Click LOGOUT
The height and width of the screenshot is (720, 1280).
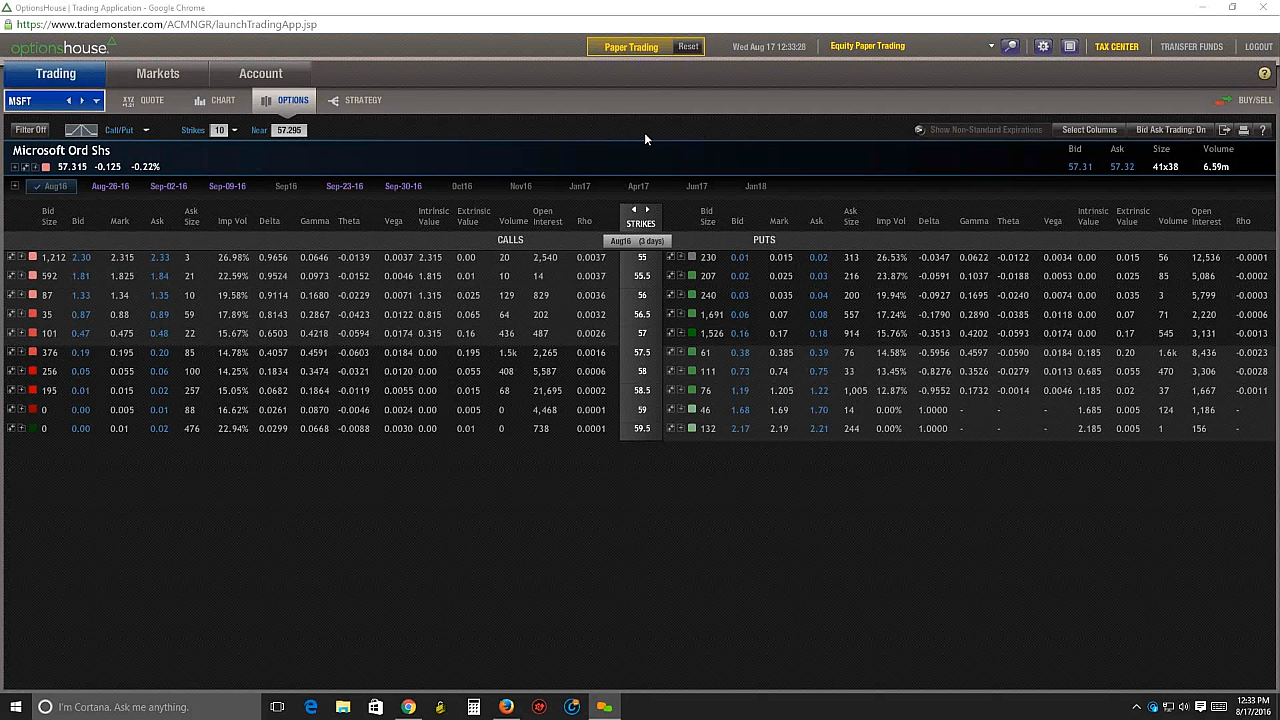click(1259, 47)
